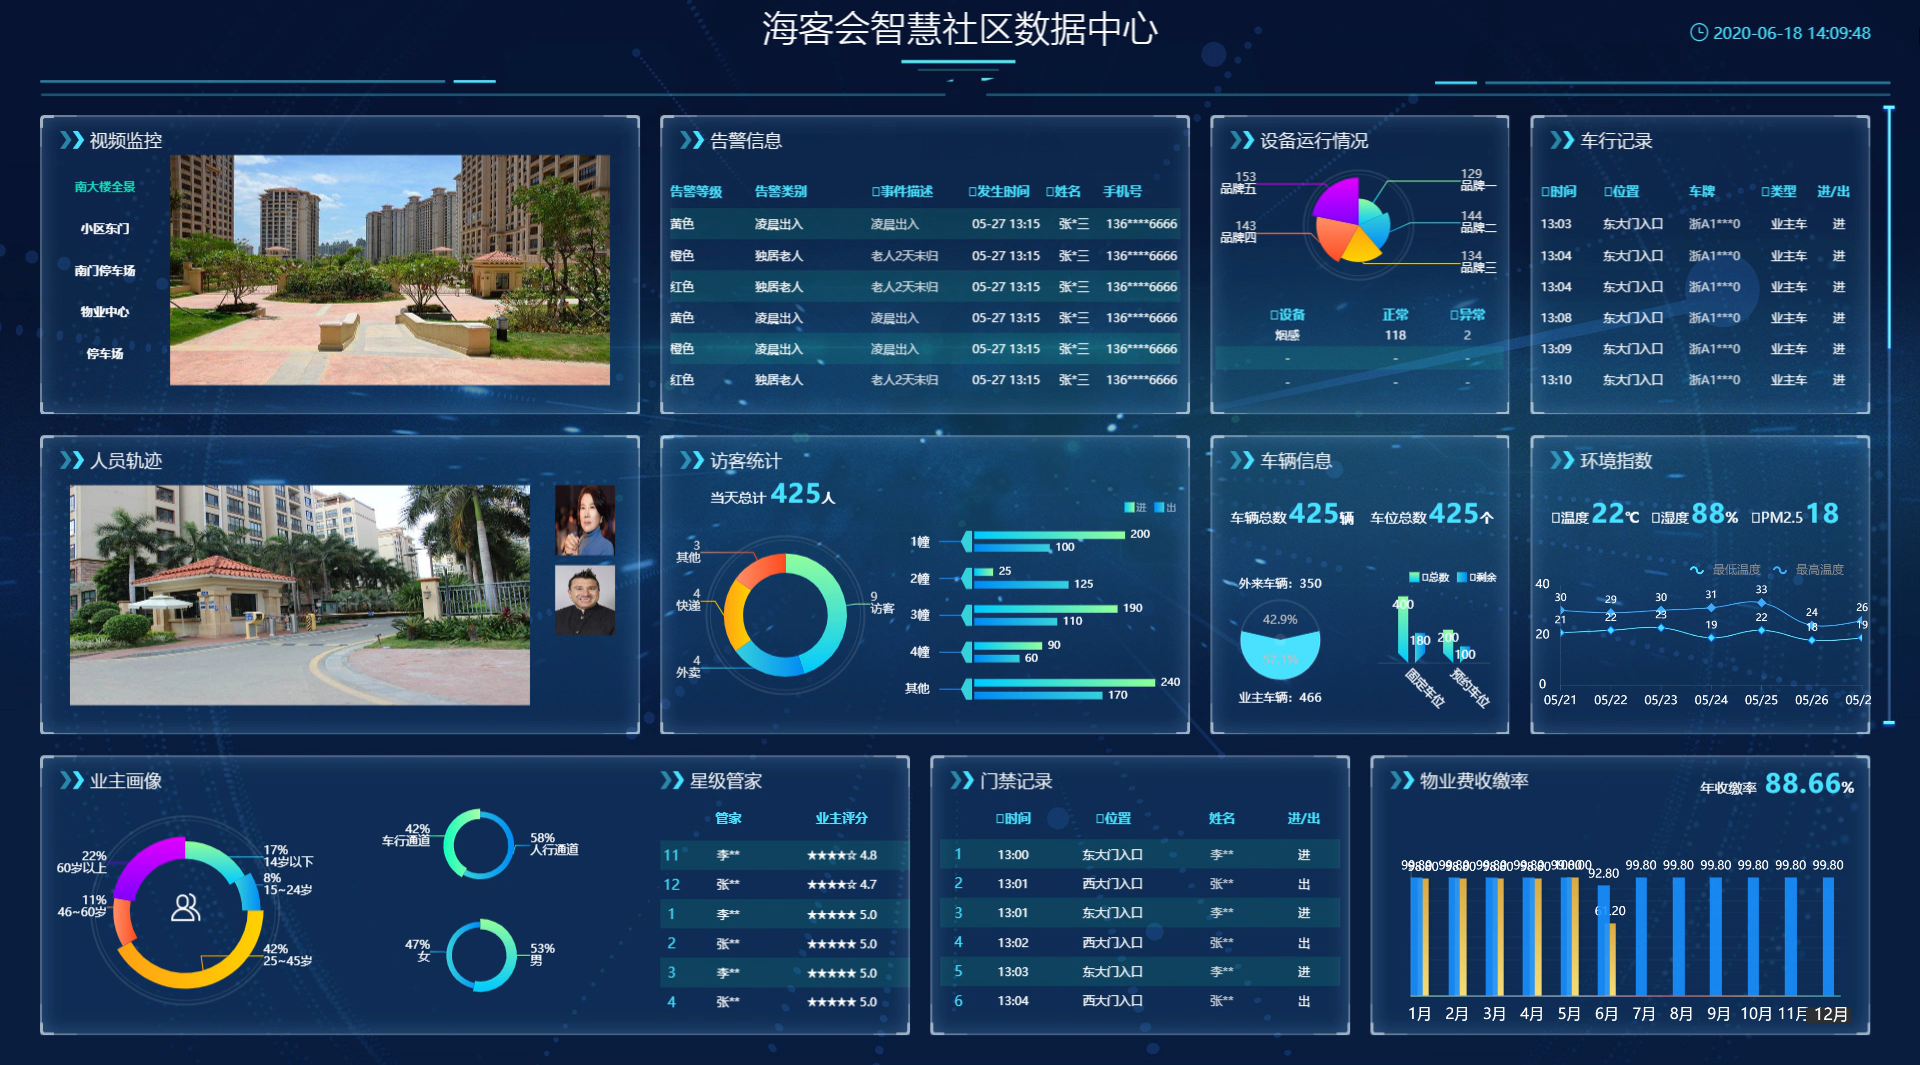1920x1065 pixels.
Task: Click the chevron icon beside 视频监控 title
Action: point(71,140)
